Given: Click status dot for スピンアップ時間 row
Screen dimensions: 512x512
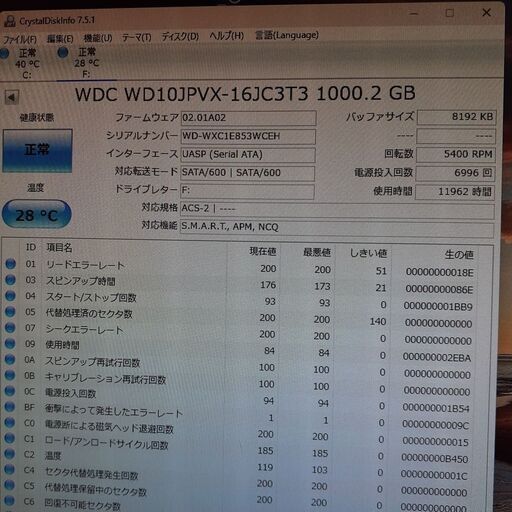Looking at the screenshot, I should (11, 279).
